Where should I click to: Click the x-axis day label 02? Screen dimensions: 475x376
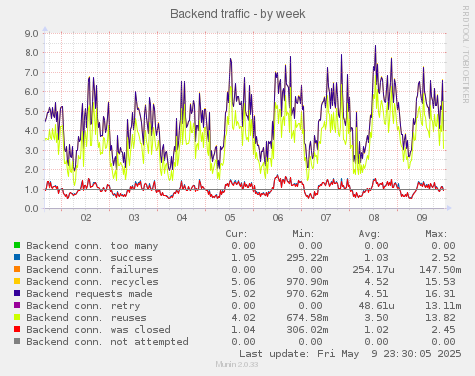coord(86,218)
